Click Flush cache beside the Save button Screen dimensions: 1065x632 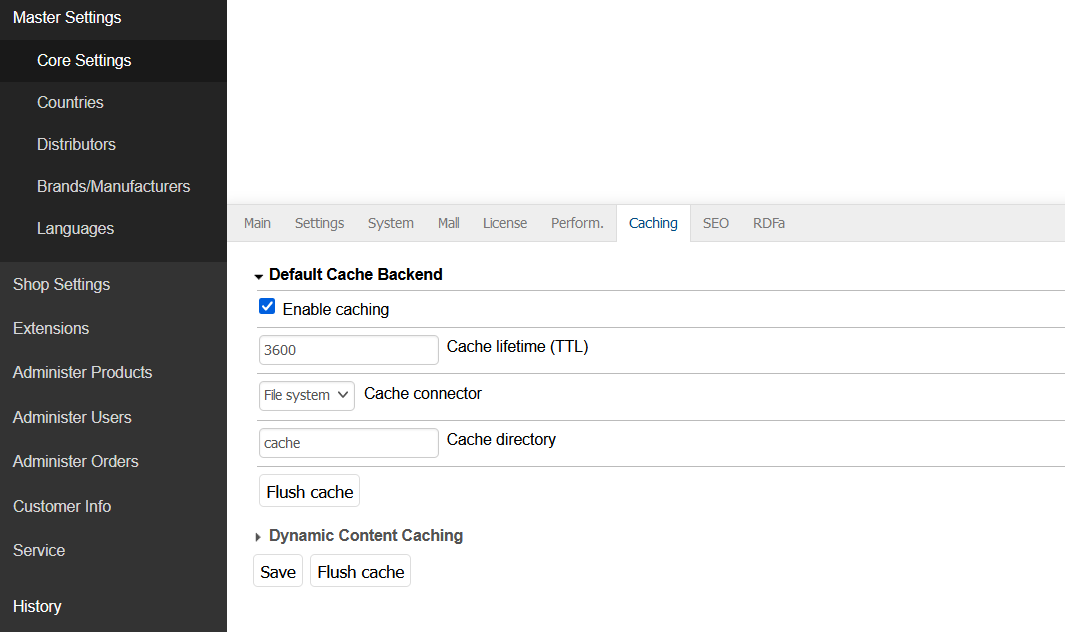[x=360, y=572]
